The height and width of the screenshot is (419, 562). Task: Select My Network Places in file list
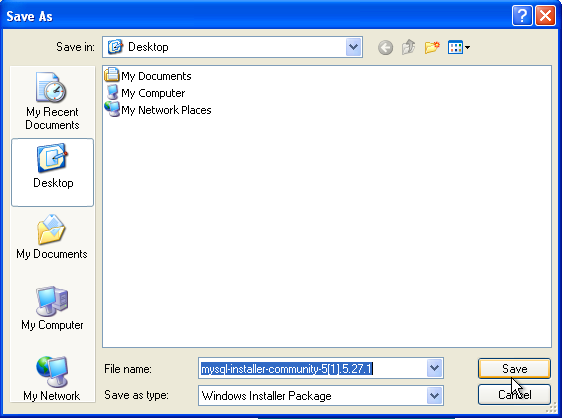click(158, 110)
